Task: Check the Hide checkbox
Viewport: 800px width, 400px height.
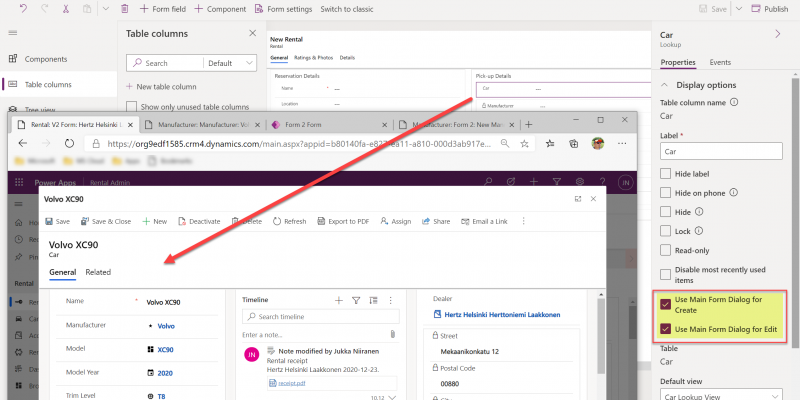Action: tap(665, 212)
